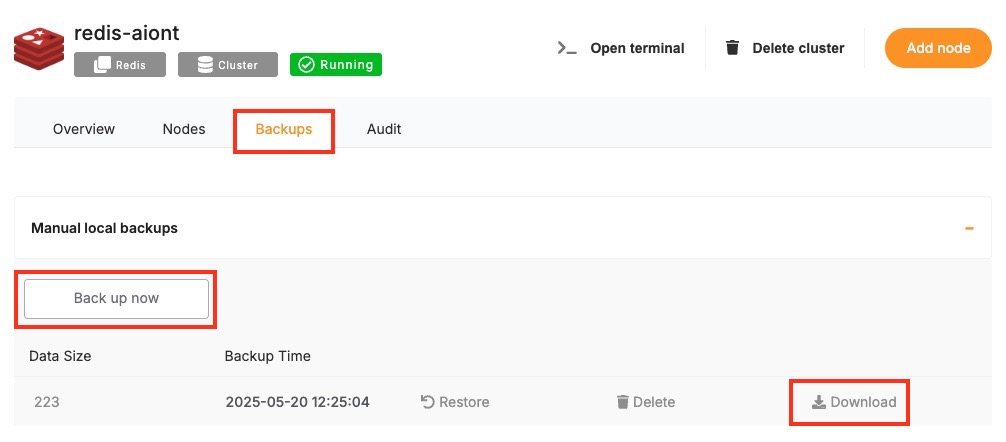
Task: Open terminal for the cluster
Action: 621,48
